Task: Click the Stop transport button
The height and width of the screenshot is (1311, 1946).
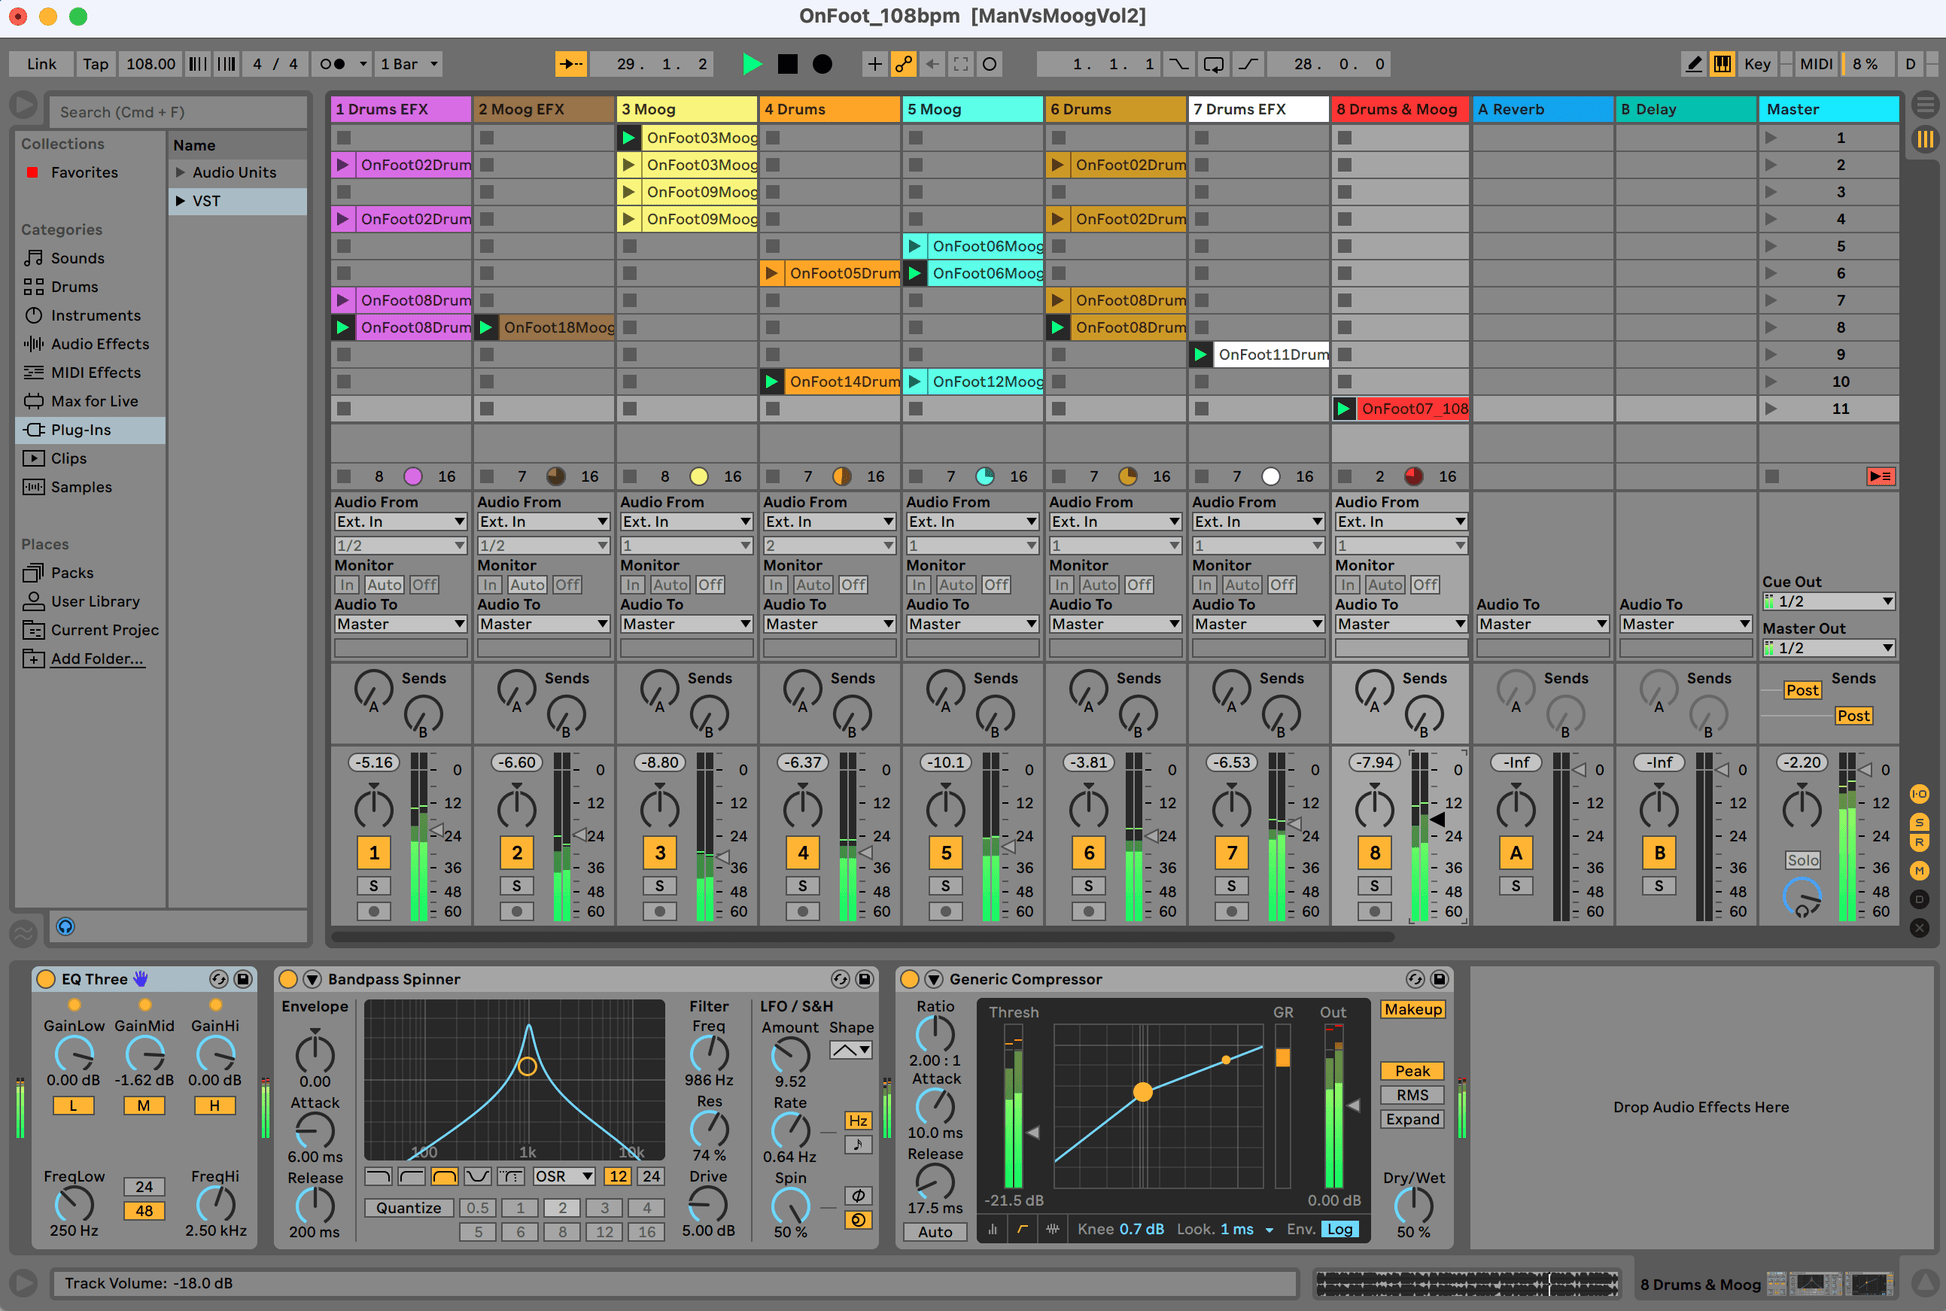Action: (x=788, y=64)
